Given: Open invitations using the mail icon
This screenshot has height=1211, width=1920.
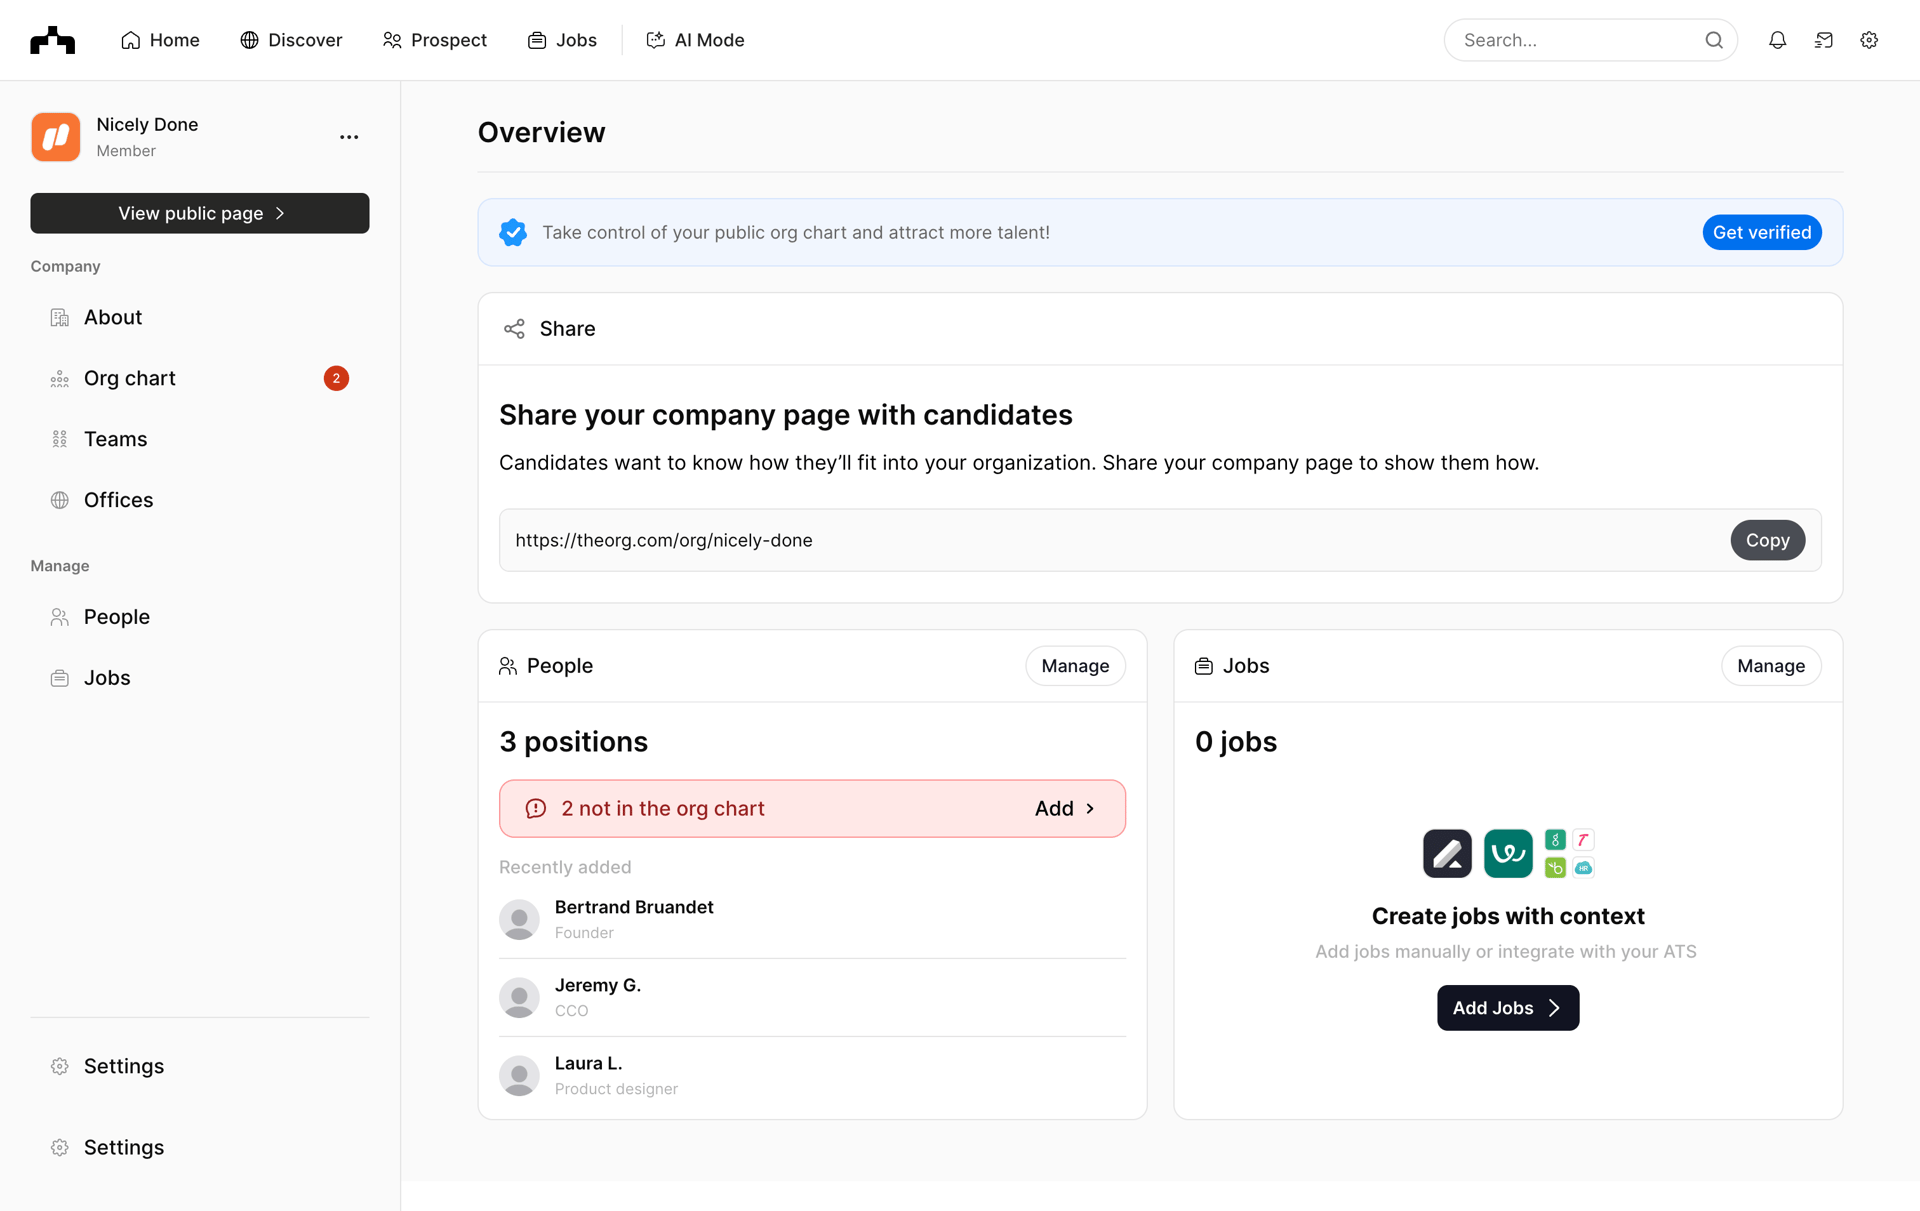Looking at the screenshot, I should coord(1824,40).
